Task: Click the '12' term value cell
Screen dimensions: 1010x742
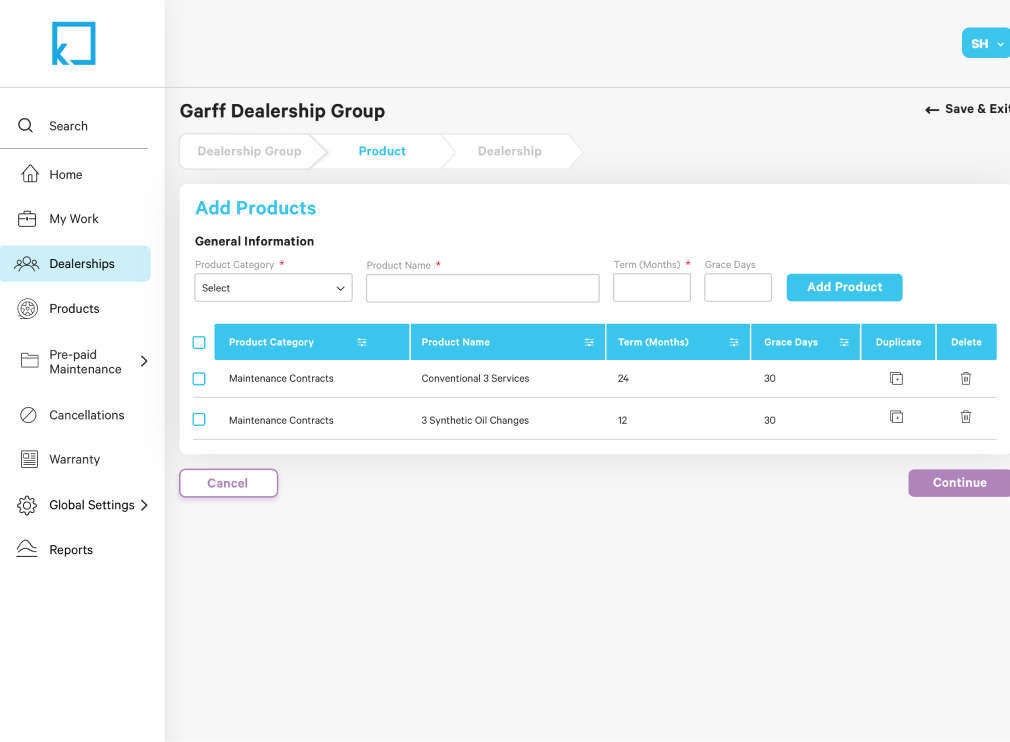Action: point(622,420)
